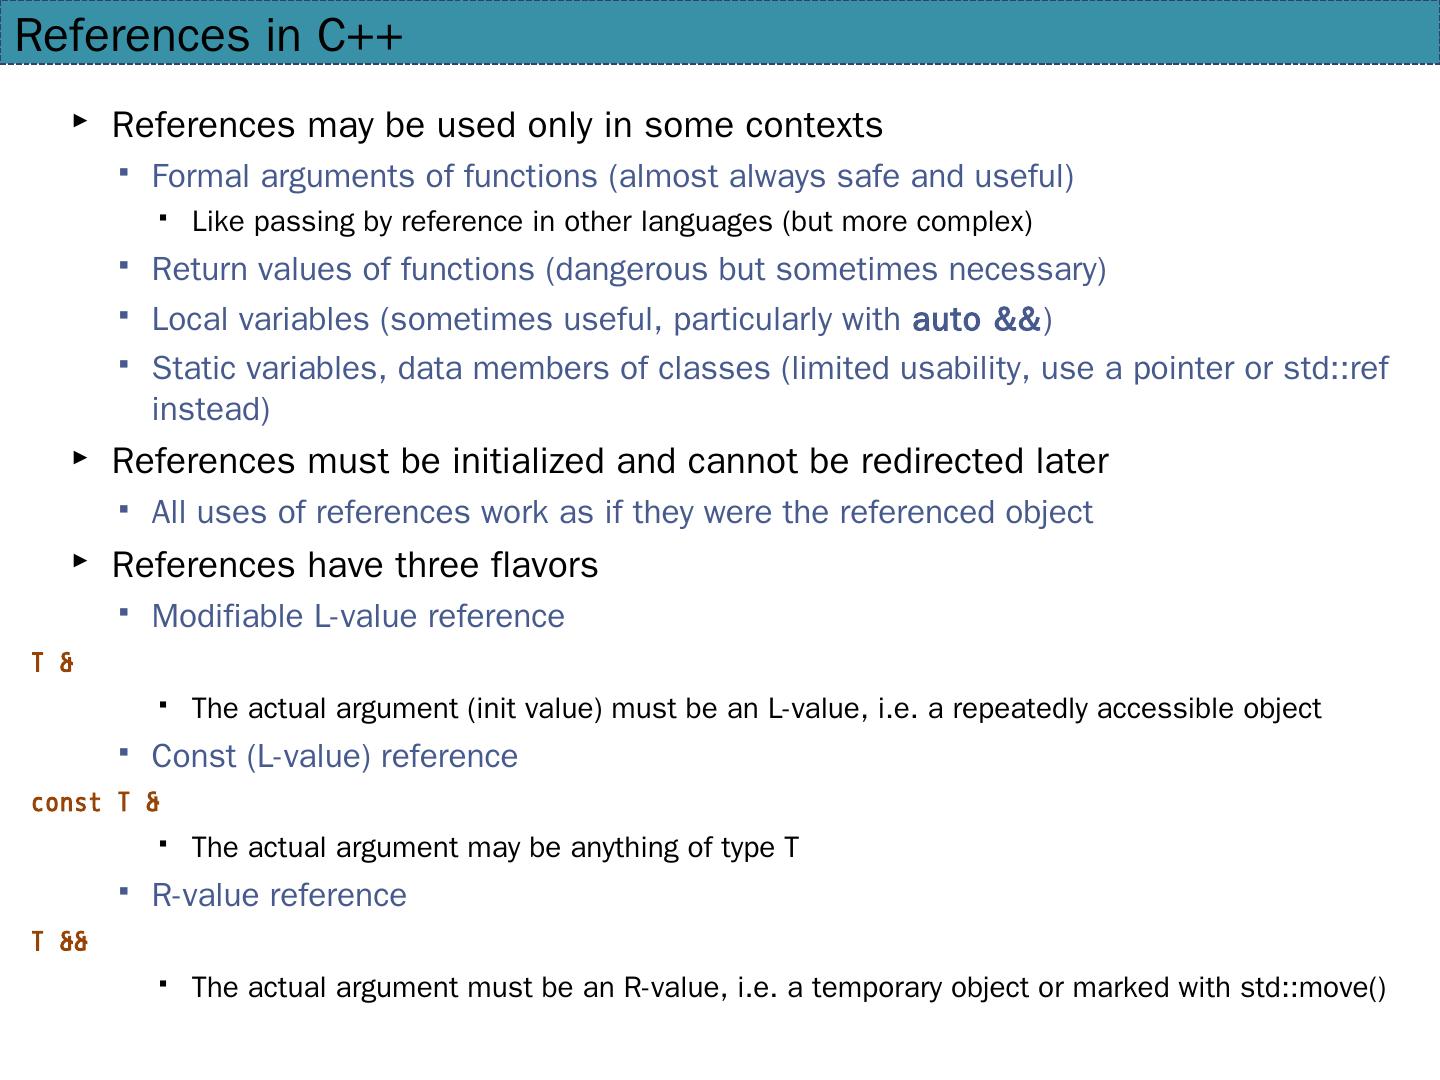
Task: Click the "must be an L-value" explanation line
Action: 756,709
